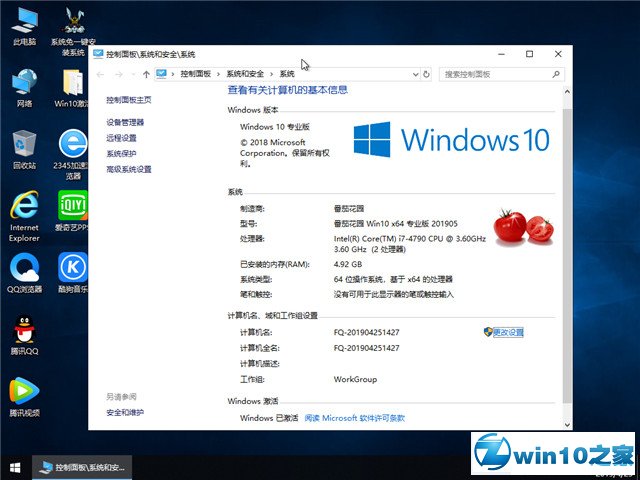
Task: Open 系统保护 link
Action: tap(121, 154)
